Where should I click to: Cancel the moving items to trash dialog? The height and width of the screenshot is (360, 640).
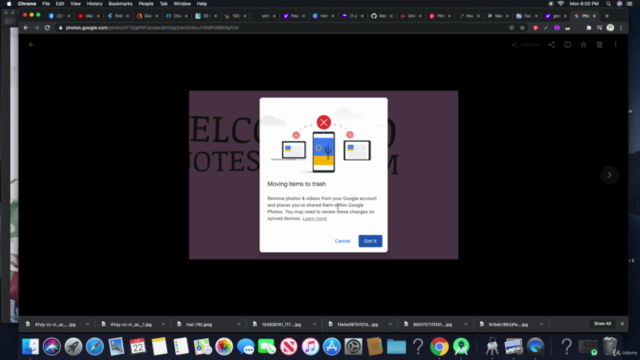(342, 241)
